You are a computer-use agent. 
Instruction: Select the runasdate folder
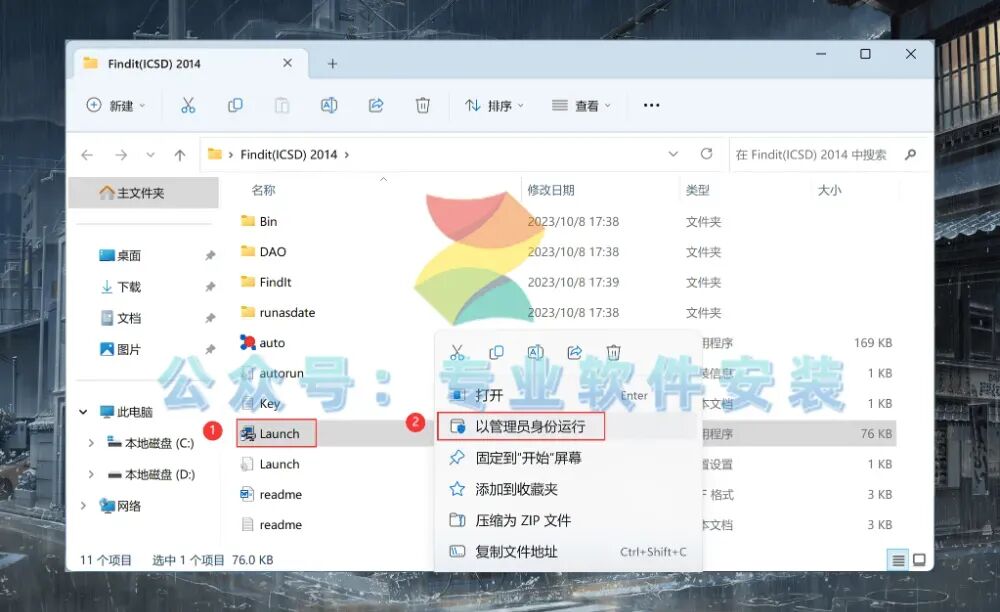pyautogui.click(x=277, y=312)
